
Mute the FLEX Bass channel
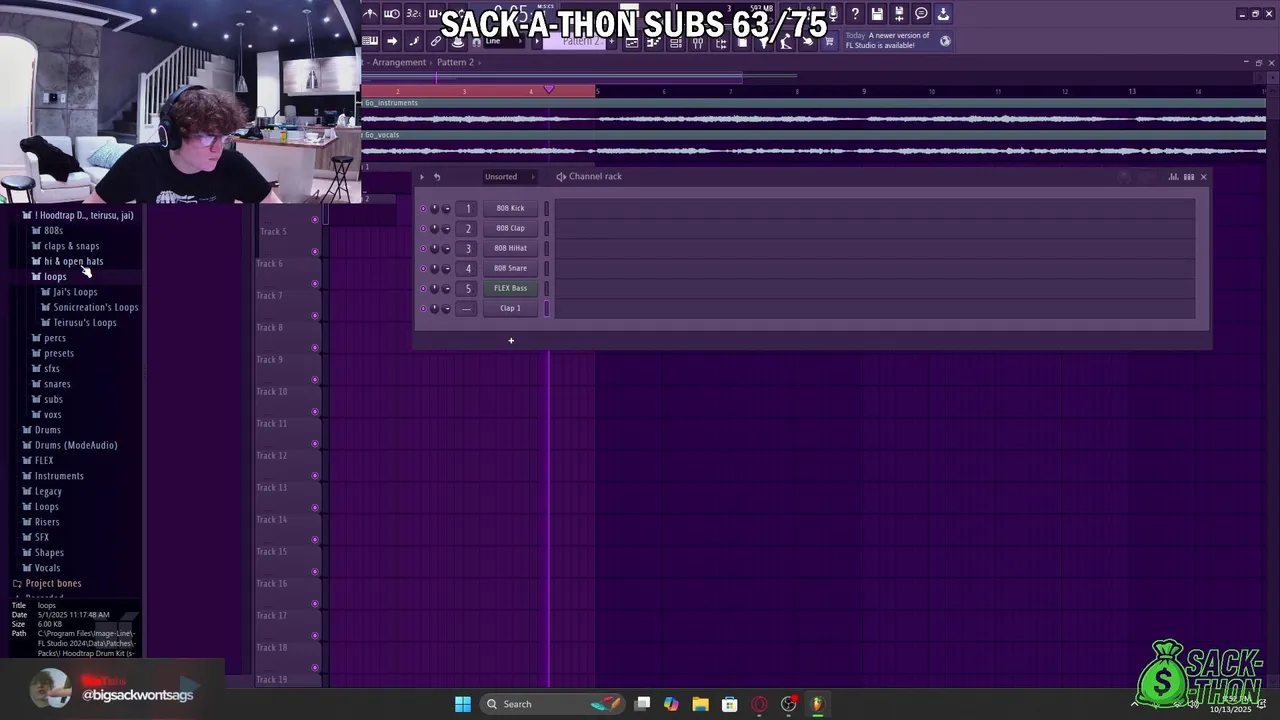[423, 289]
